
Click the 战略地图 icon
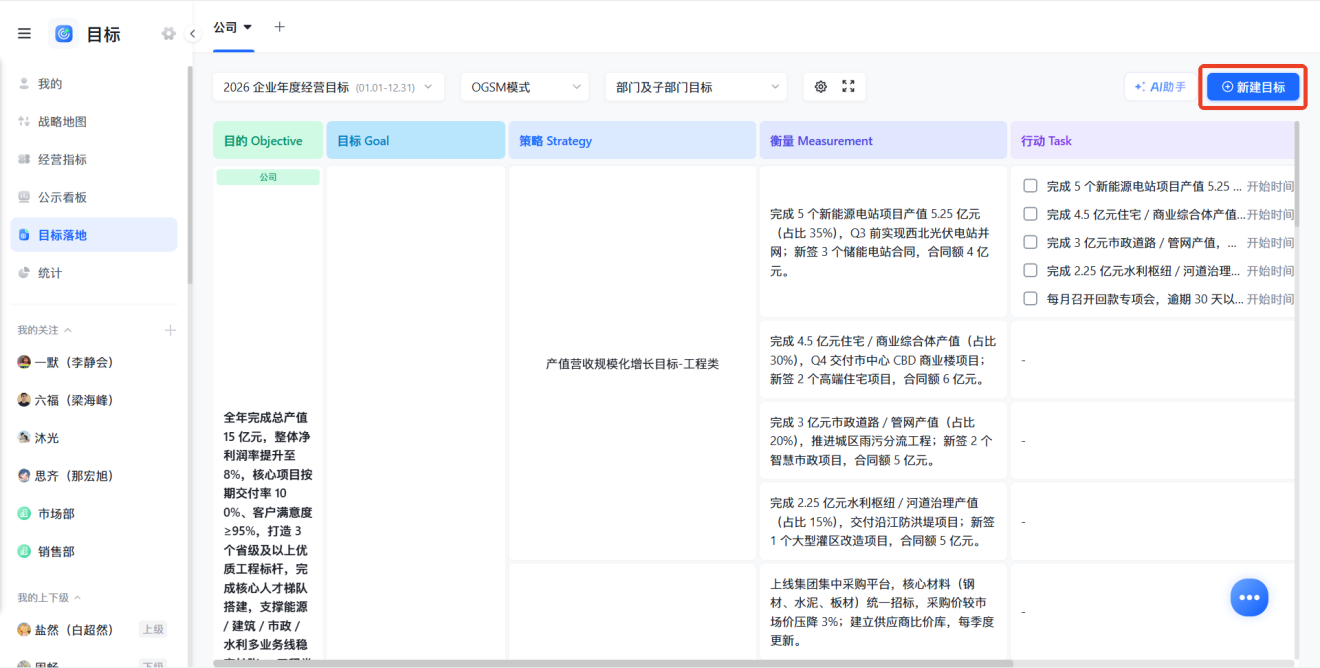(24, 122)
